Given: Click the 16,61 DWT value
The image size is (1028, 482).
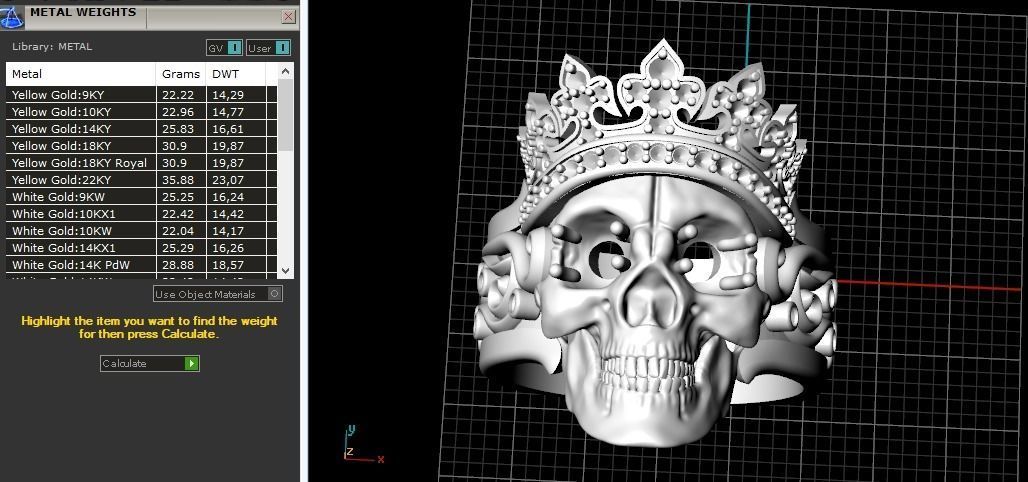Looking at the screenshot, I should 227,129.
